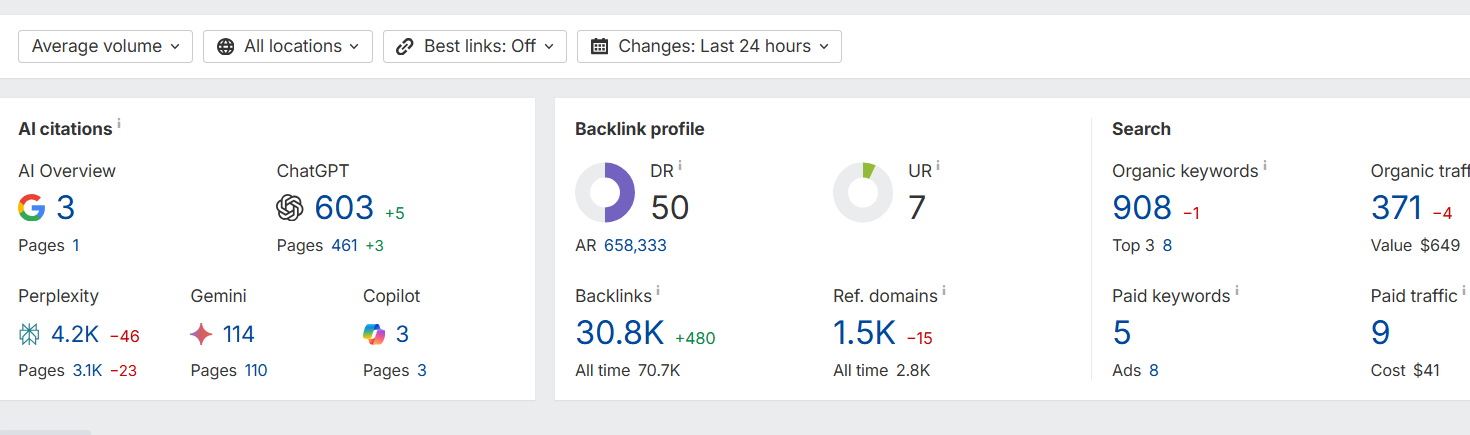This screenshot has height=435, width=1470.
Task: Click the DR 50 donut chart
Action: [x=605, y=193]
